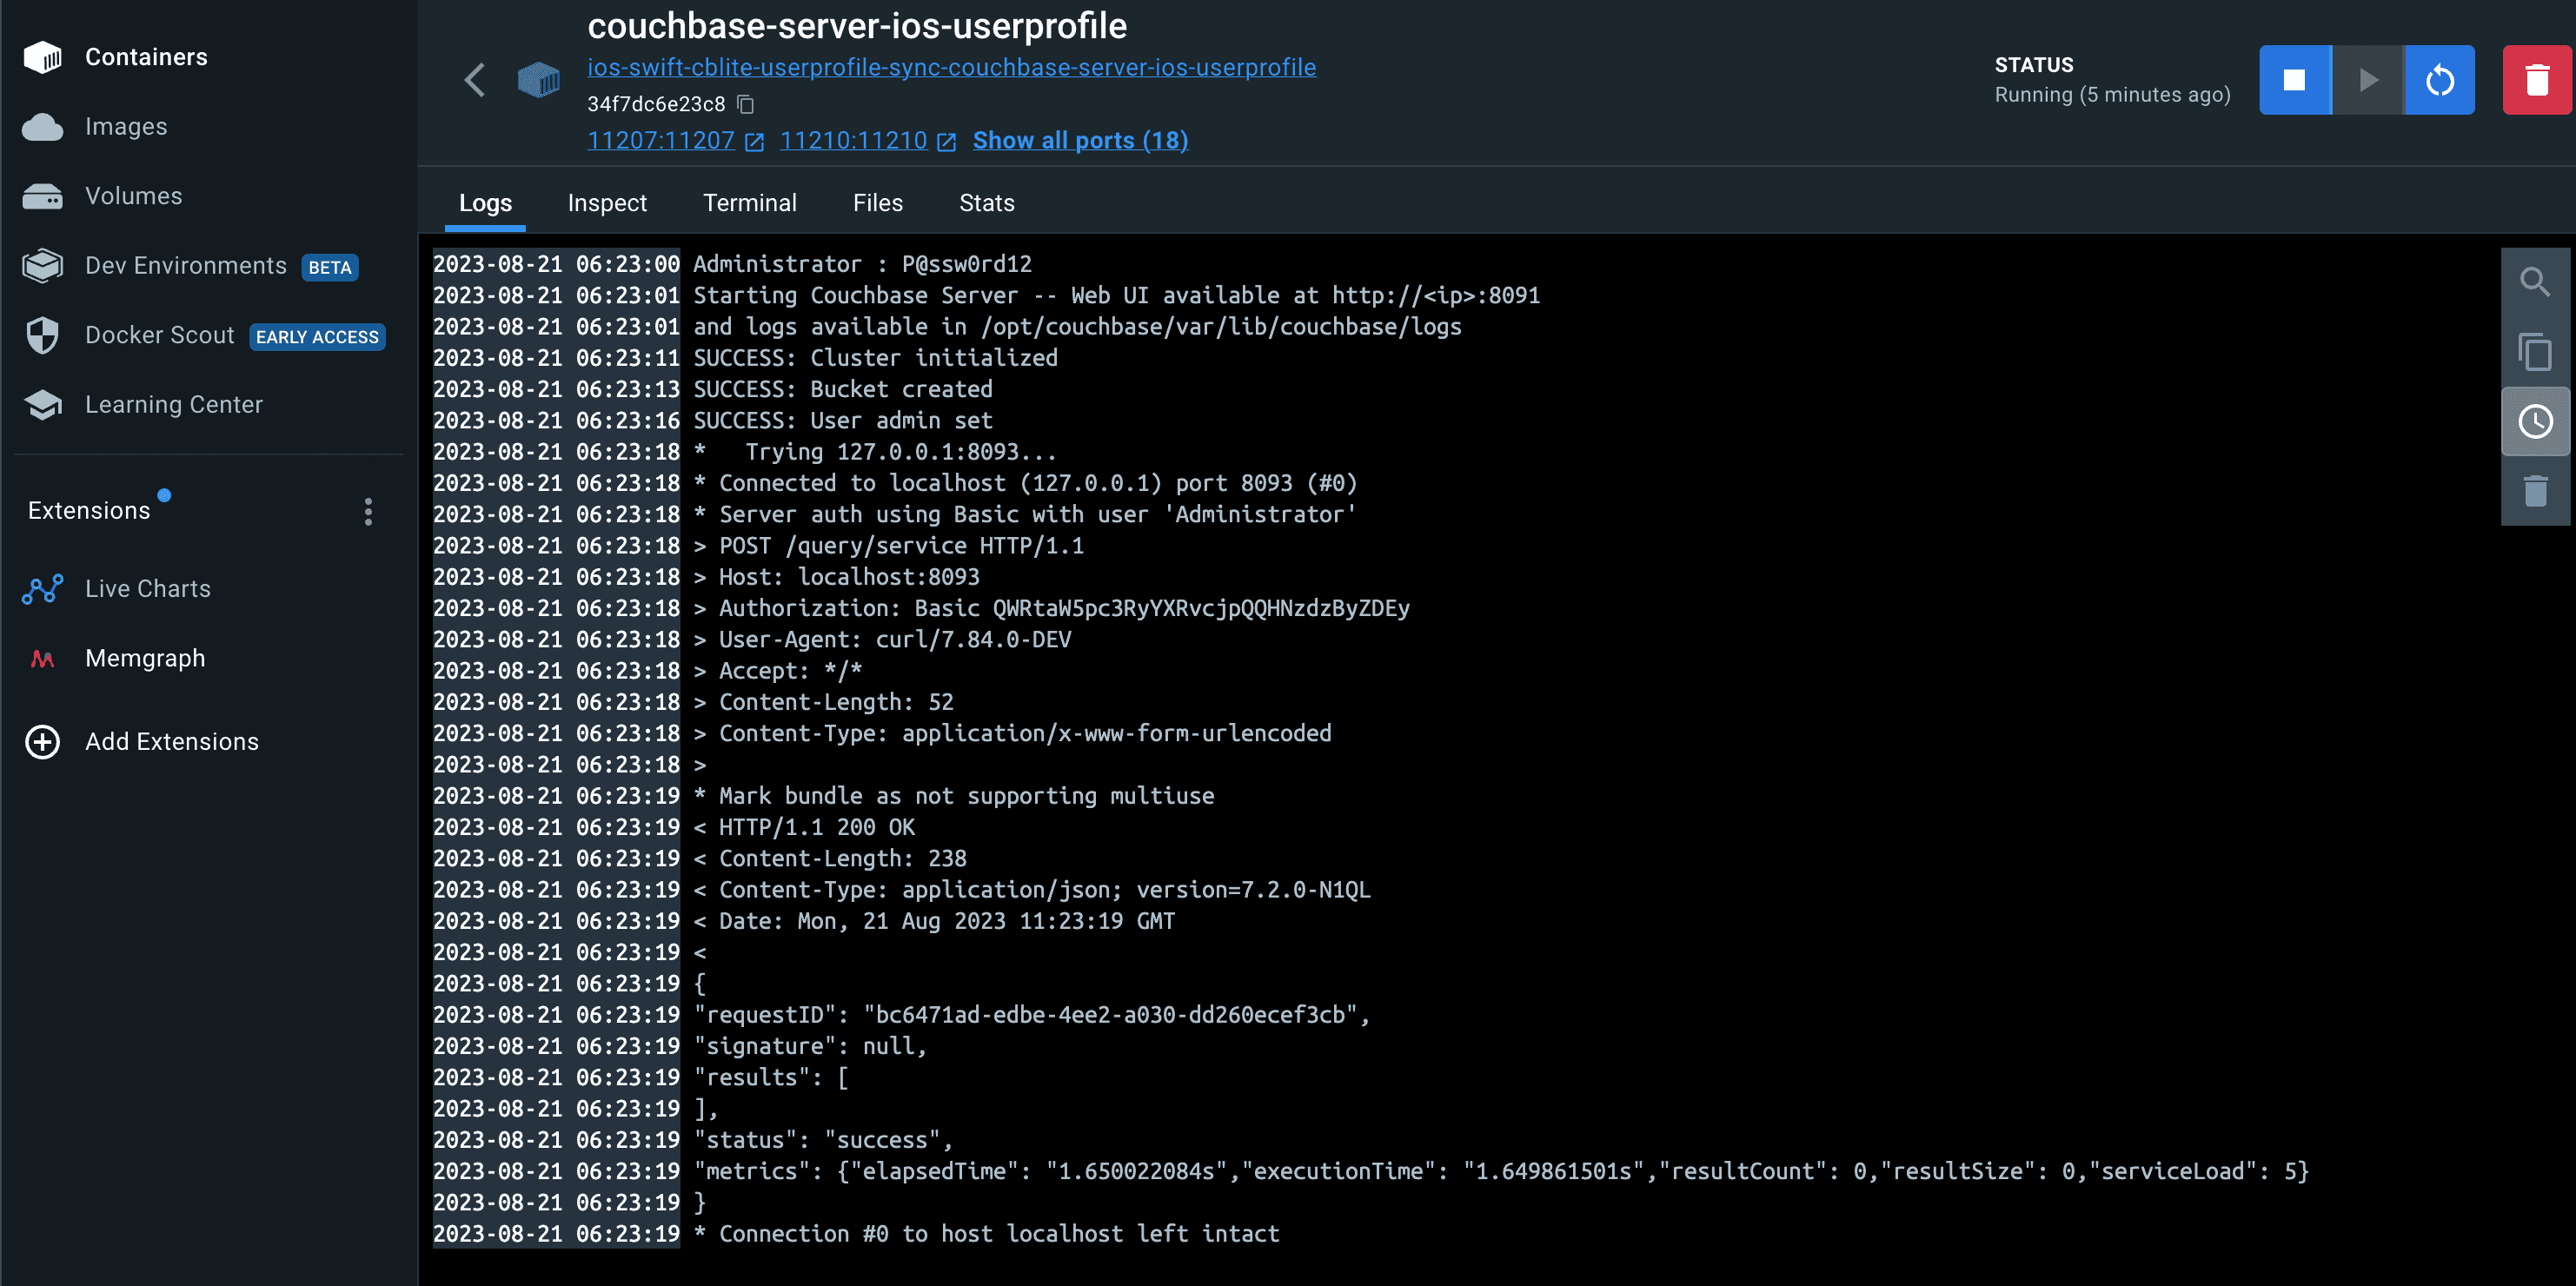2576x1286 pixels.
Task: Clear the logs with trash icon
Action: [2535, 491]
